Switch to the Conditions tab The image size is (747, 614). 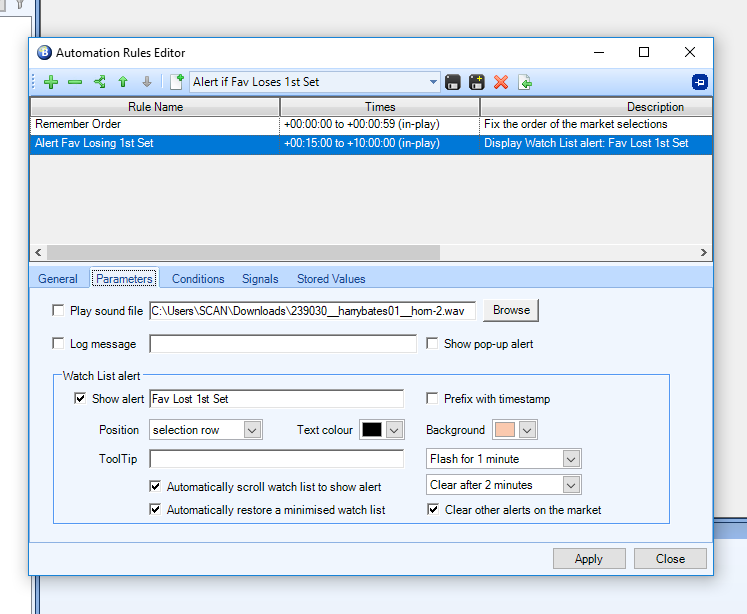(x=198, y=279)
